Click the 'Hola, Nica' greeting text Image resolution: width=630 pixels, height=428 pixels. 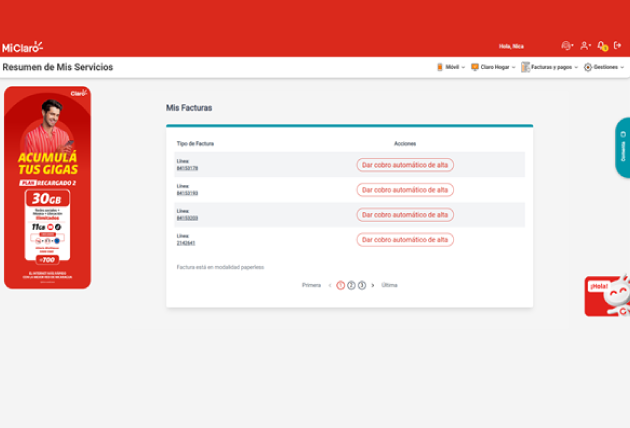(x=511, y=46)
